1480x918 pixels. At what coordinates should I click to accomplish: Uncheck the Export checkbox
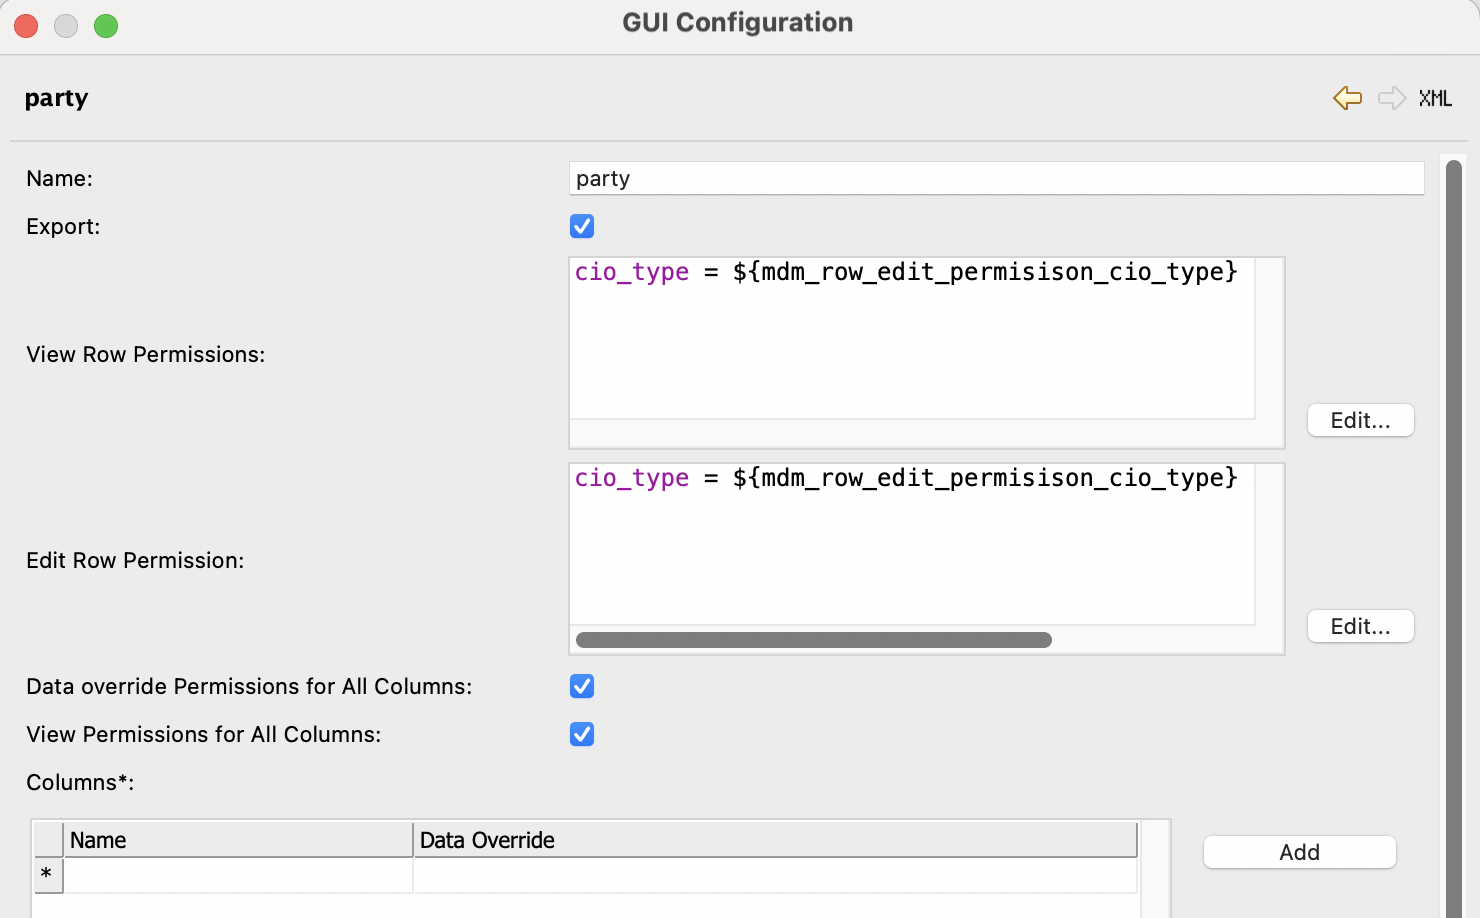click(x=582, y=226)
